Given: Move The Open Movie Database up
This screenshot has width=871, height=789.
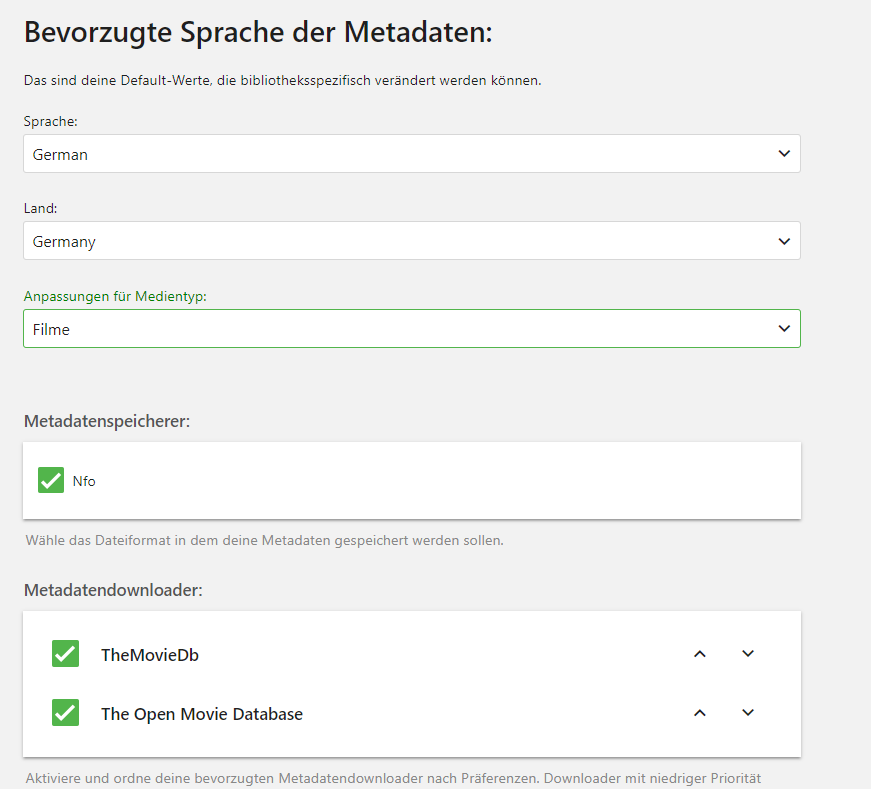Looking at the screenshot, I should click(700, 713).
